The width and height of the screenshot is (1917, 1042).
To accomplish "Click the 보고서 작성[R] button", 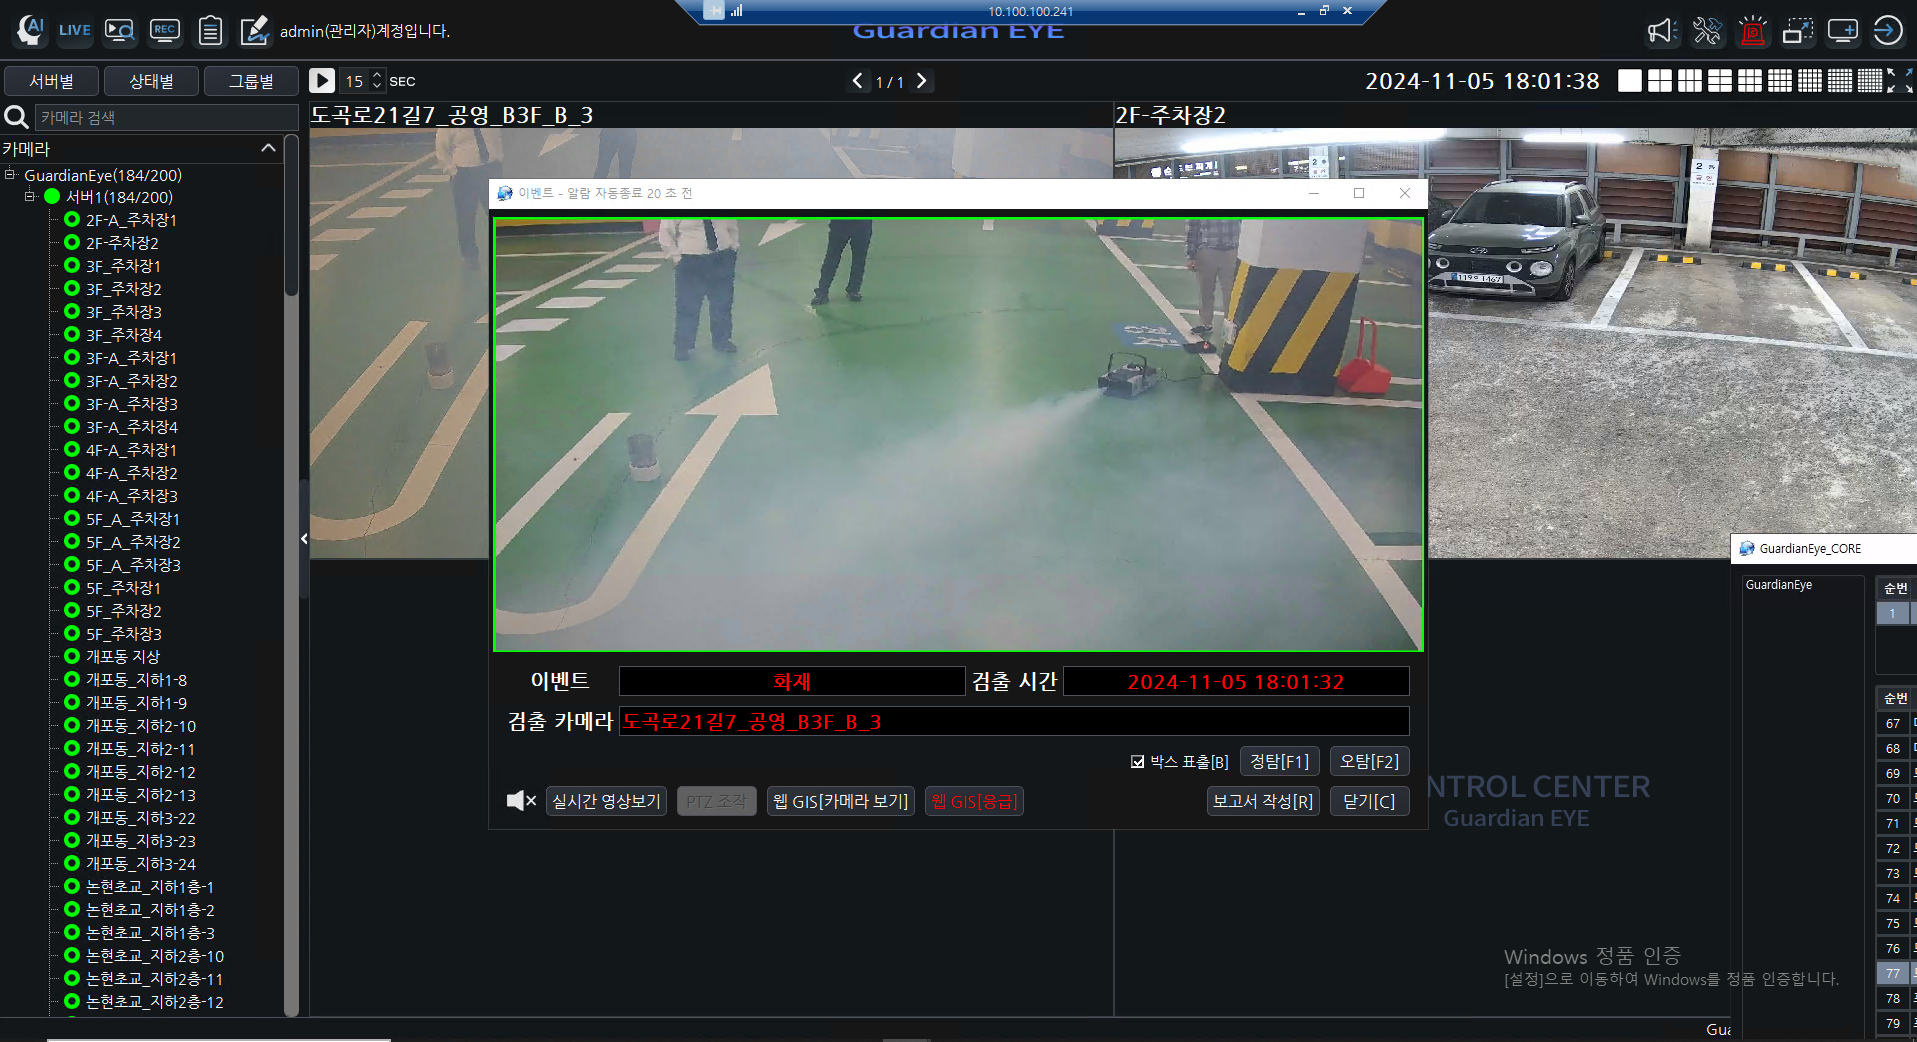I will pos(1263,802).
